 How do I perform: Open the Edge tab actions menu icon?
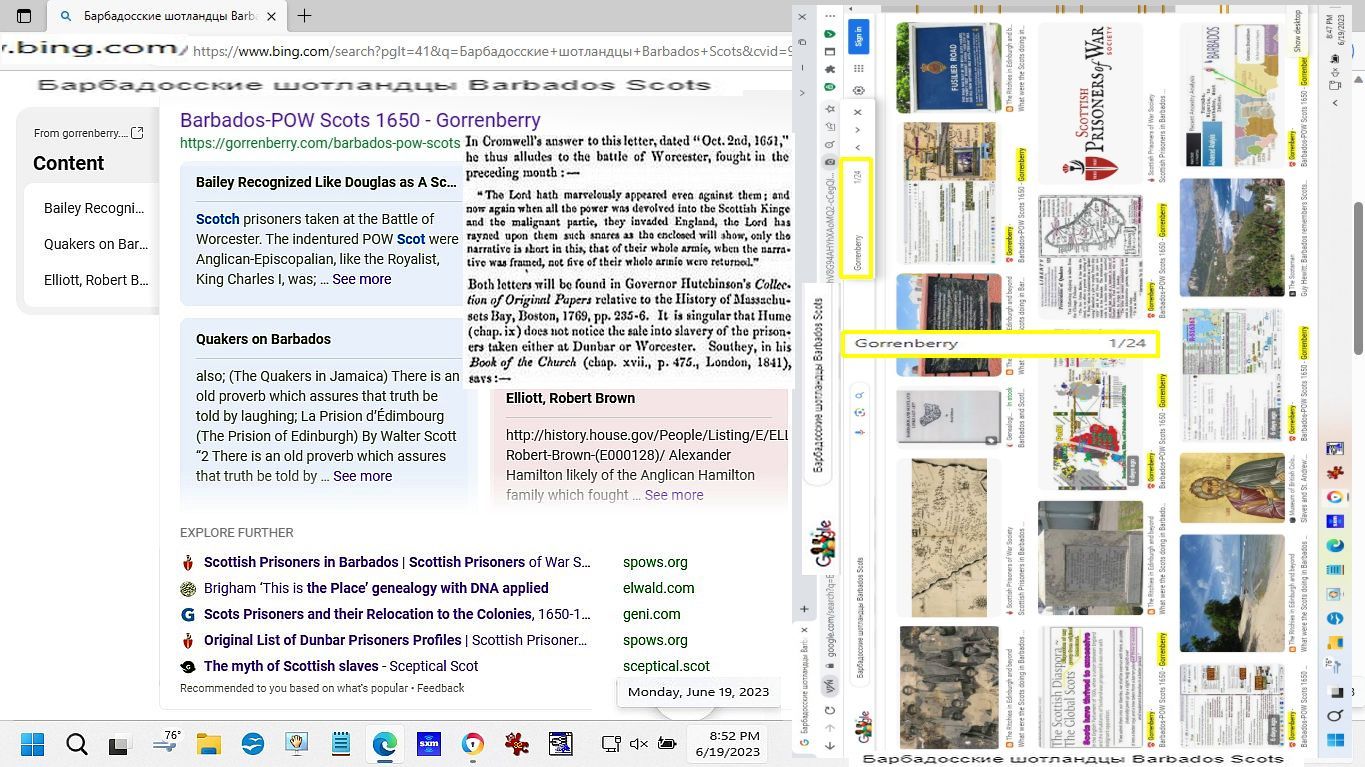tap(24, 16)
